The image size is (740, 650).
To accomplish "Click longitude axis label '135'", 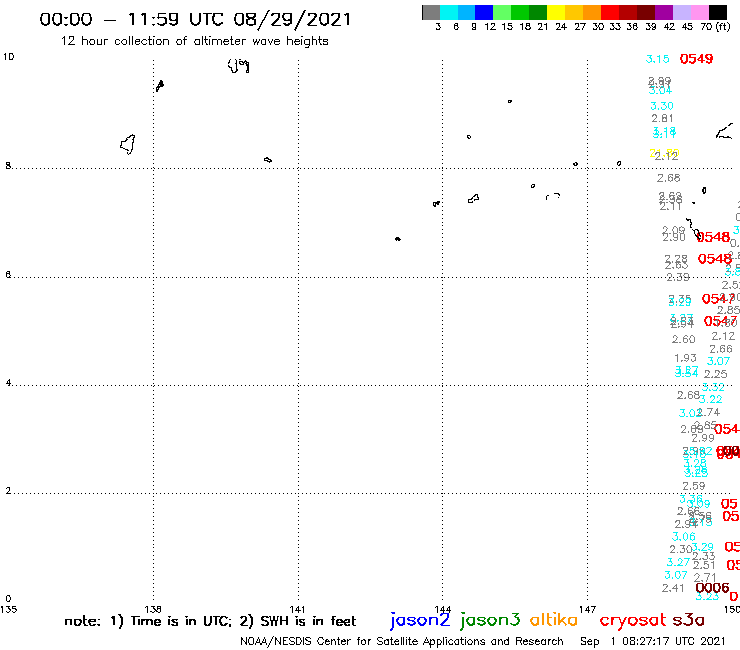I will tap(8, 609).
